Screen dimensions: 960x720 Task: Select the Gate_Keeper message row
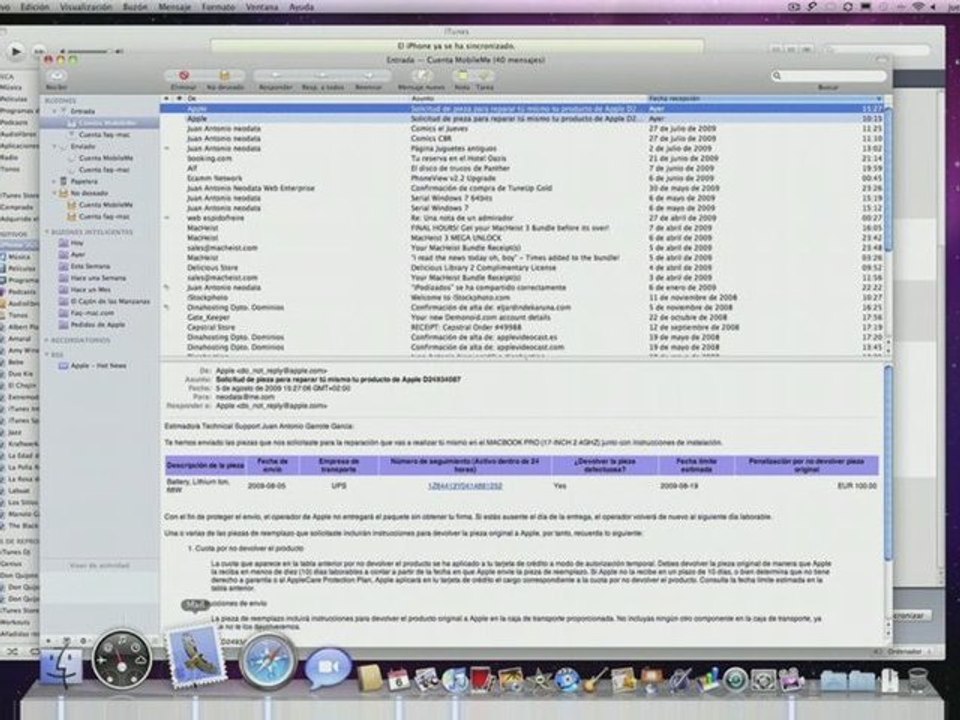click(x=522, y=317)
